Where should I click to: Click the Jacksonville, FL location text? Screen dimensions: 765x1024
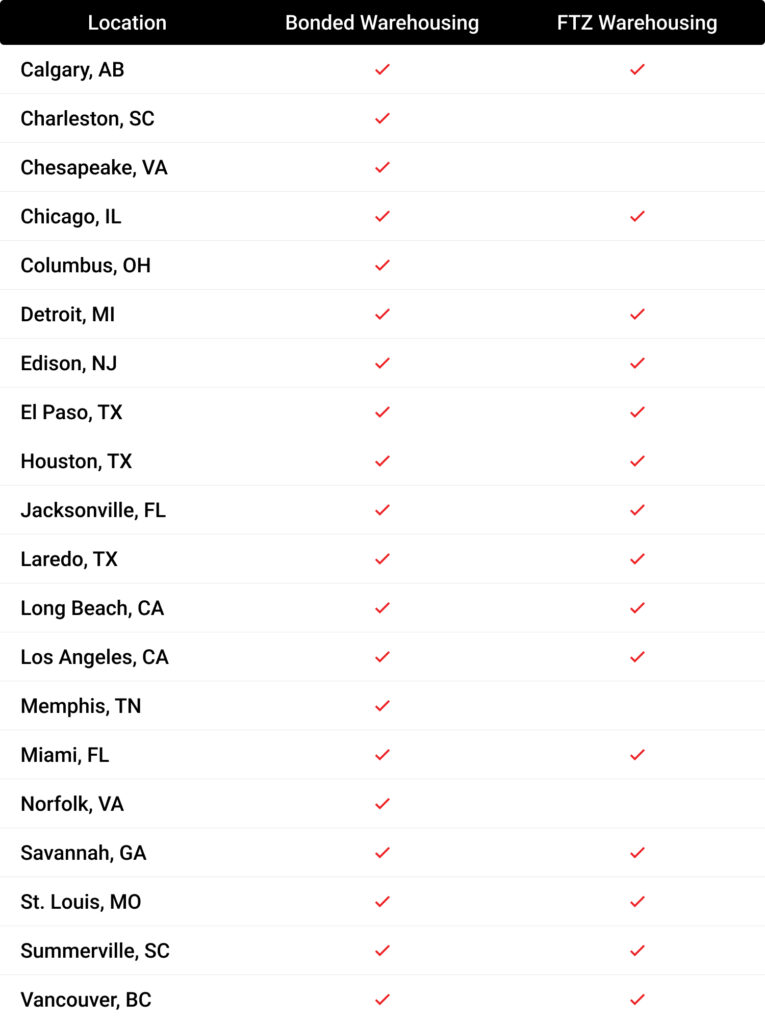point(93,510)
